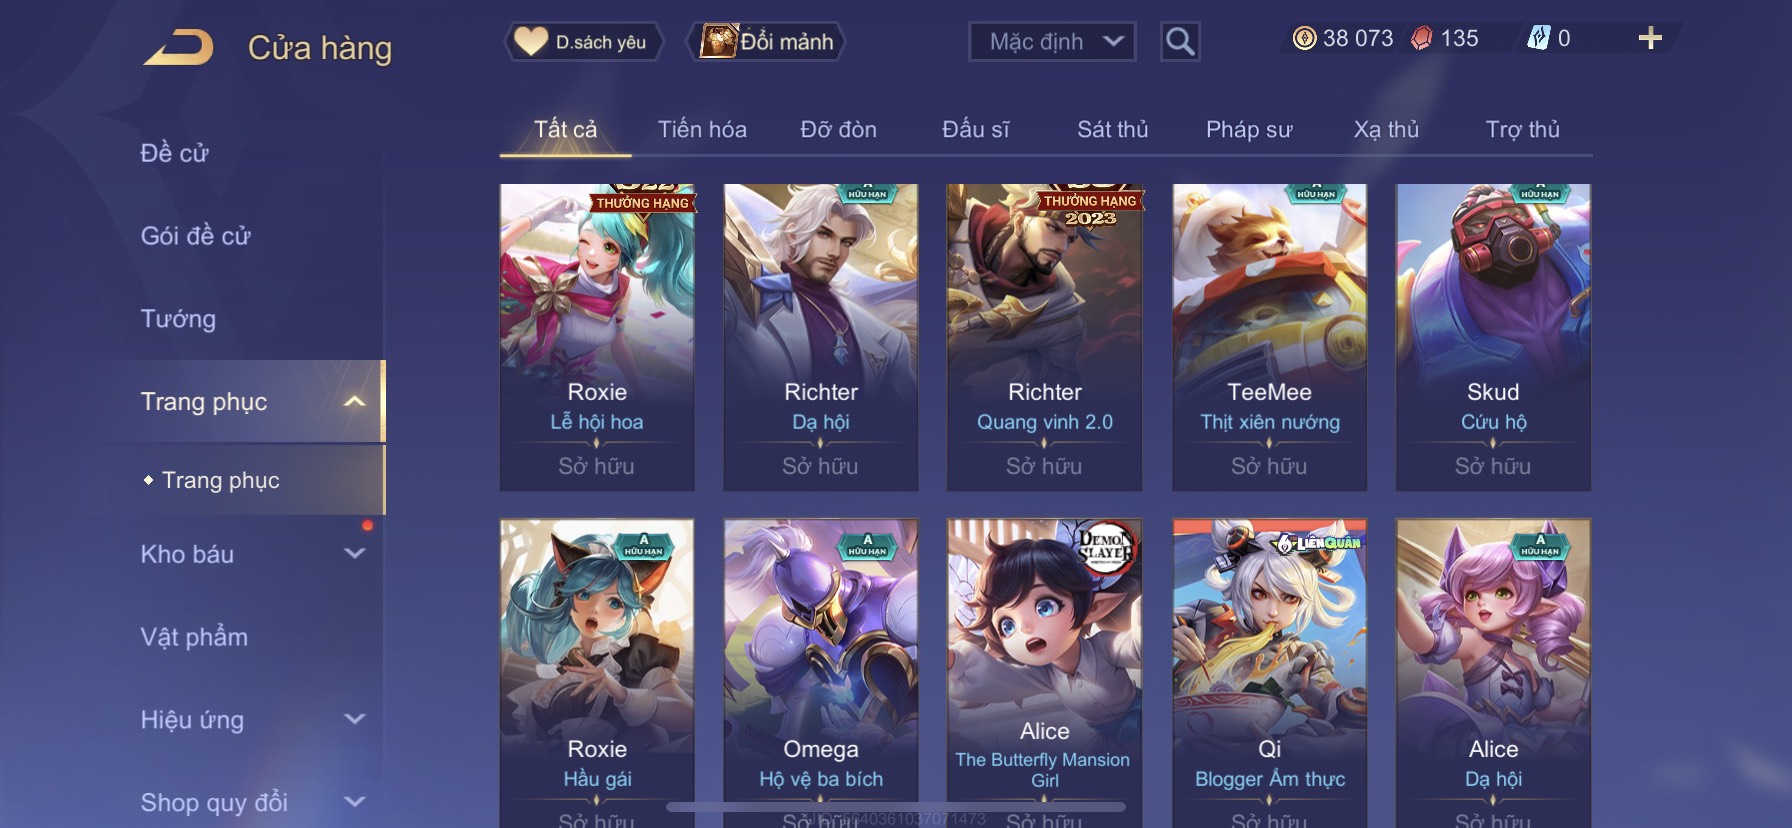Click the blue voucher ticket icon
This screenshot has width=1792, height=828.
[1538, 38]
